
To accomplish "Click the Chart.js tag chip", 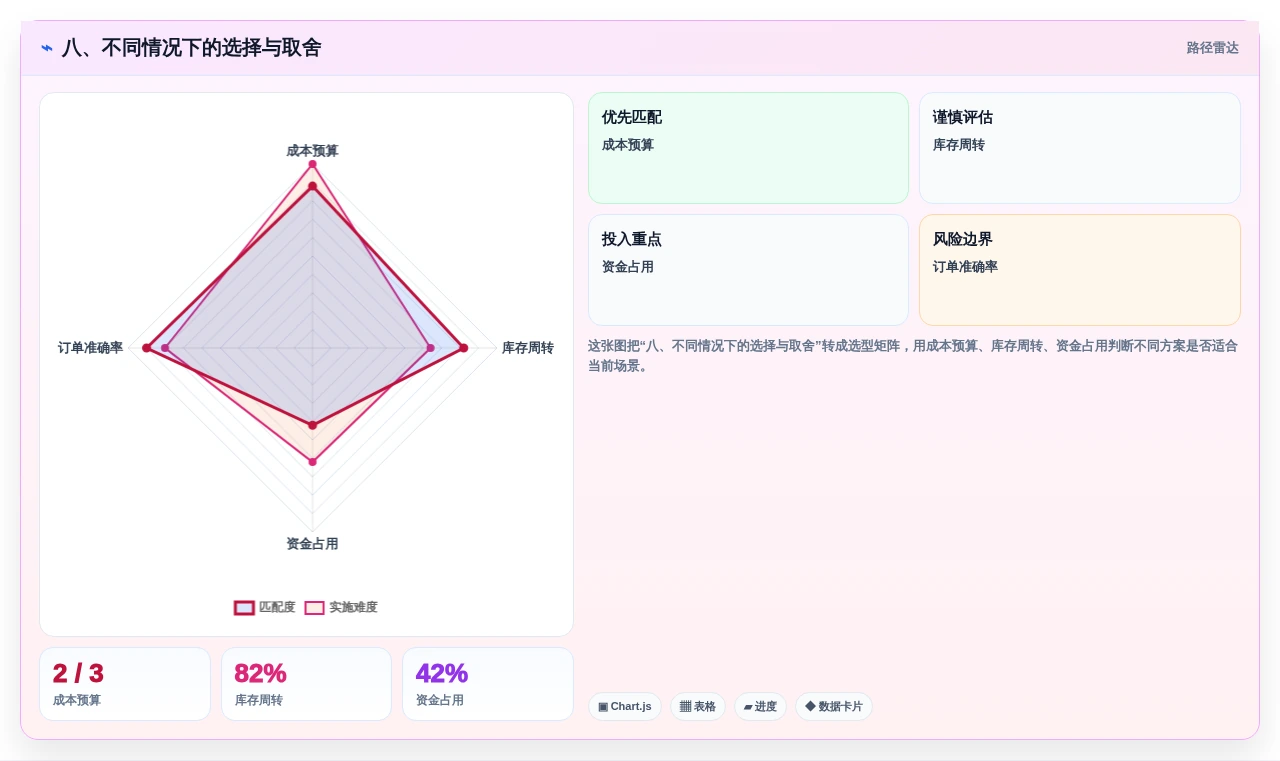I will tap(625, 706).
